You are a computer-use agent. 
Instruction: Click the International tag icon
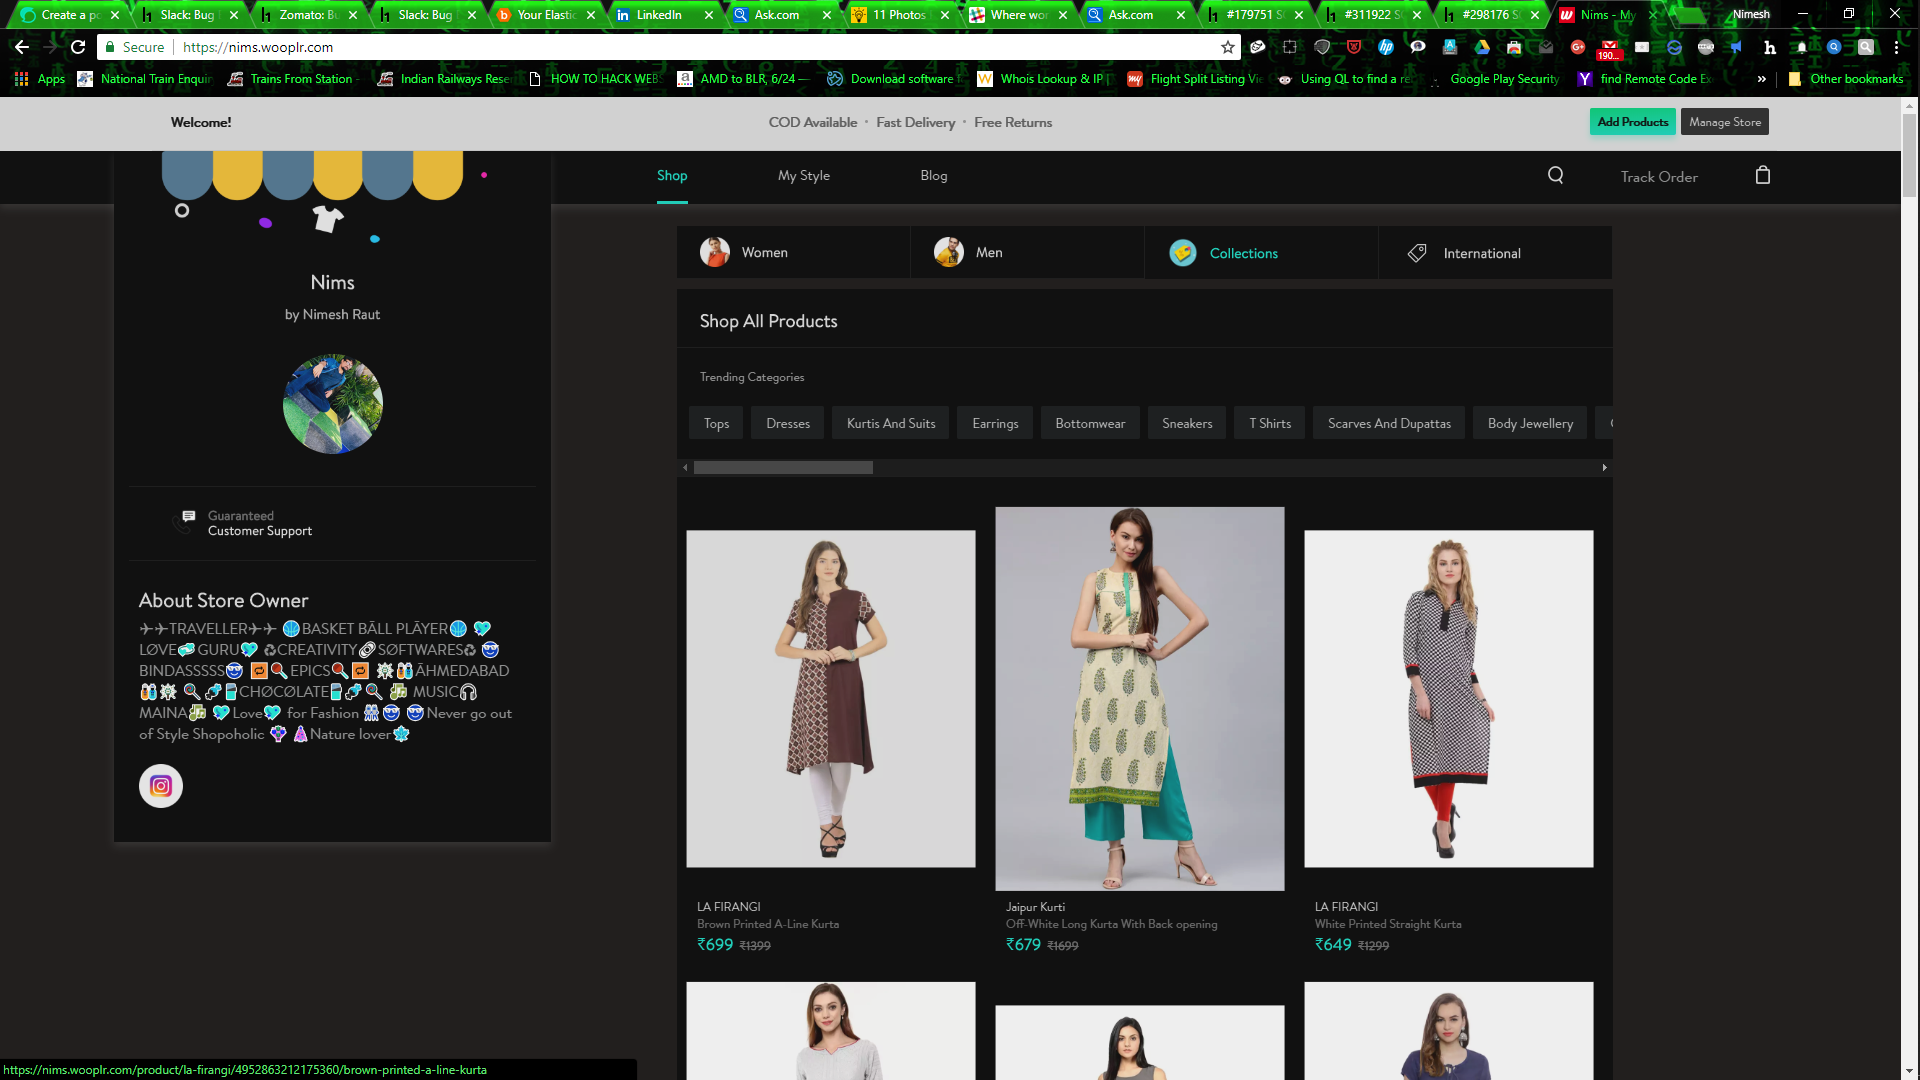click(1417, 252)
